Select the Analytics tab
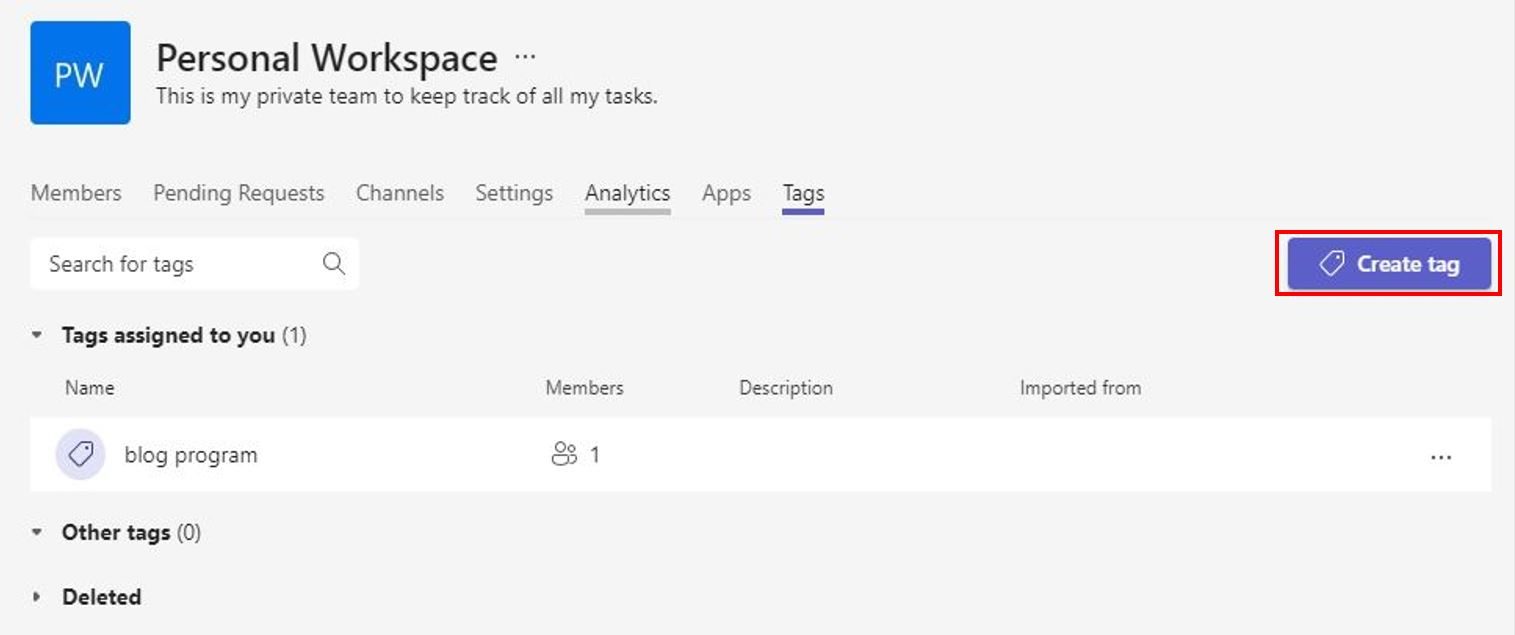Image resolution: width=1515 pixels, height=635 pixels. [x=627, y=193]
